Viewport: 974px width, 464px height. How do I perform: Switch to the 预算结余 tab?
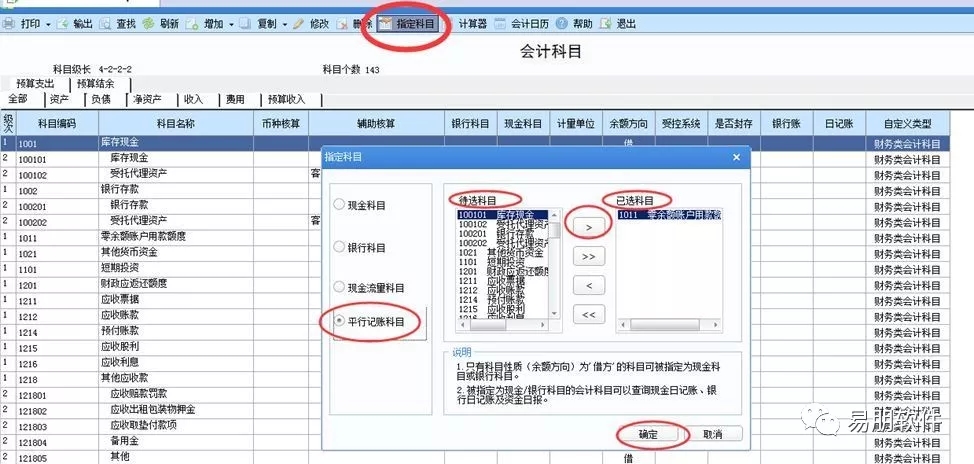coord(95,84)
